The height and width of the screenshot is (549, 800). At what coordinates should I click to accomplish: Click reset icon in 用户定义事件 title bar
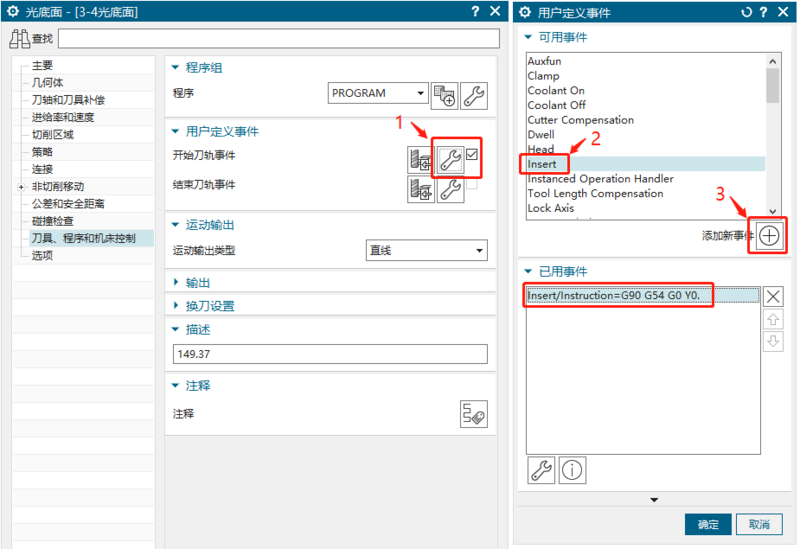pyautogui.click(x=746, y=12)
